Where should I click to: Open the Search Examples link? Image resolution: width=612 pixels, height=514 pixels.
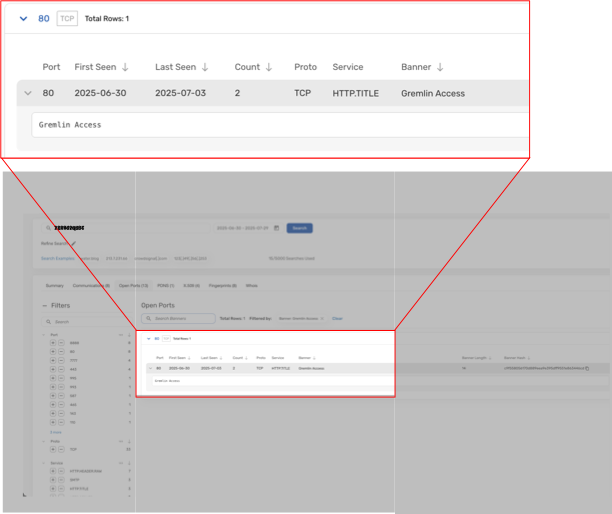pyautogui.click(x=57, y=258)
